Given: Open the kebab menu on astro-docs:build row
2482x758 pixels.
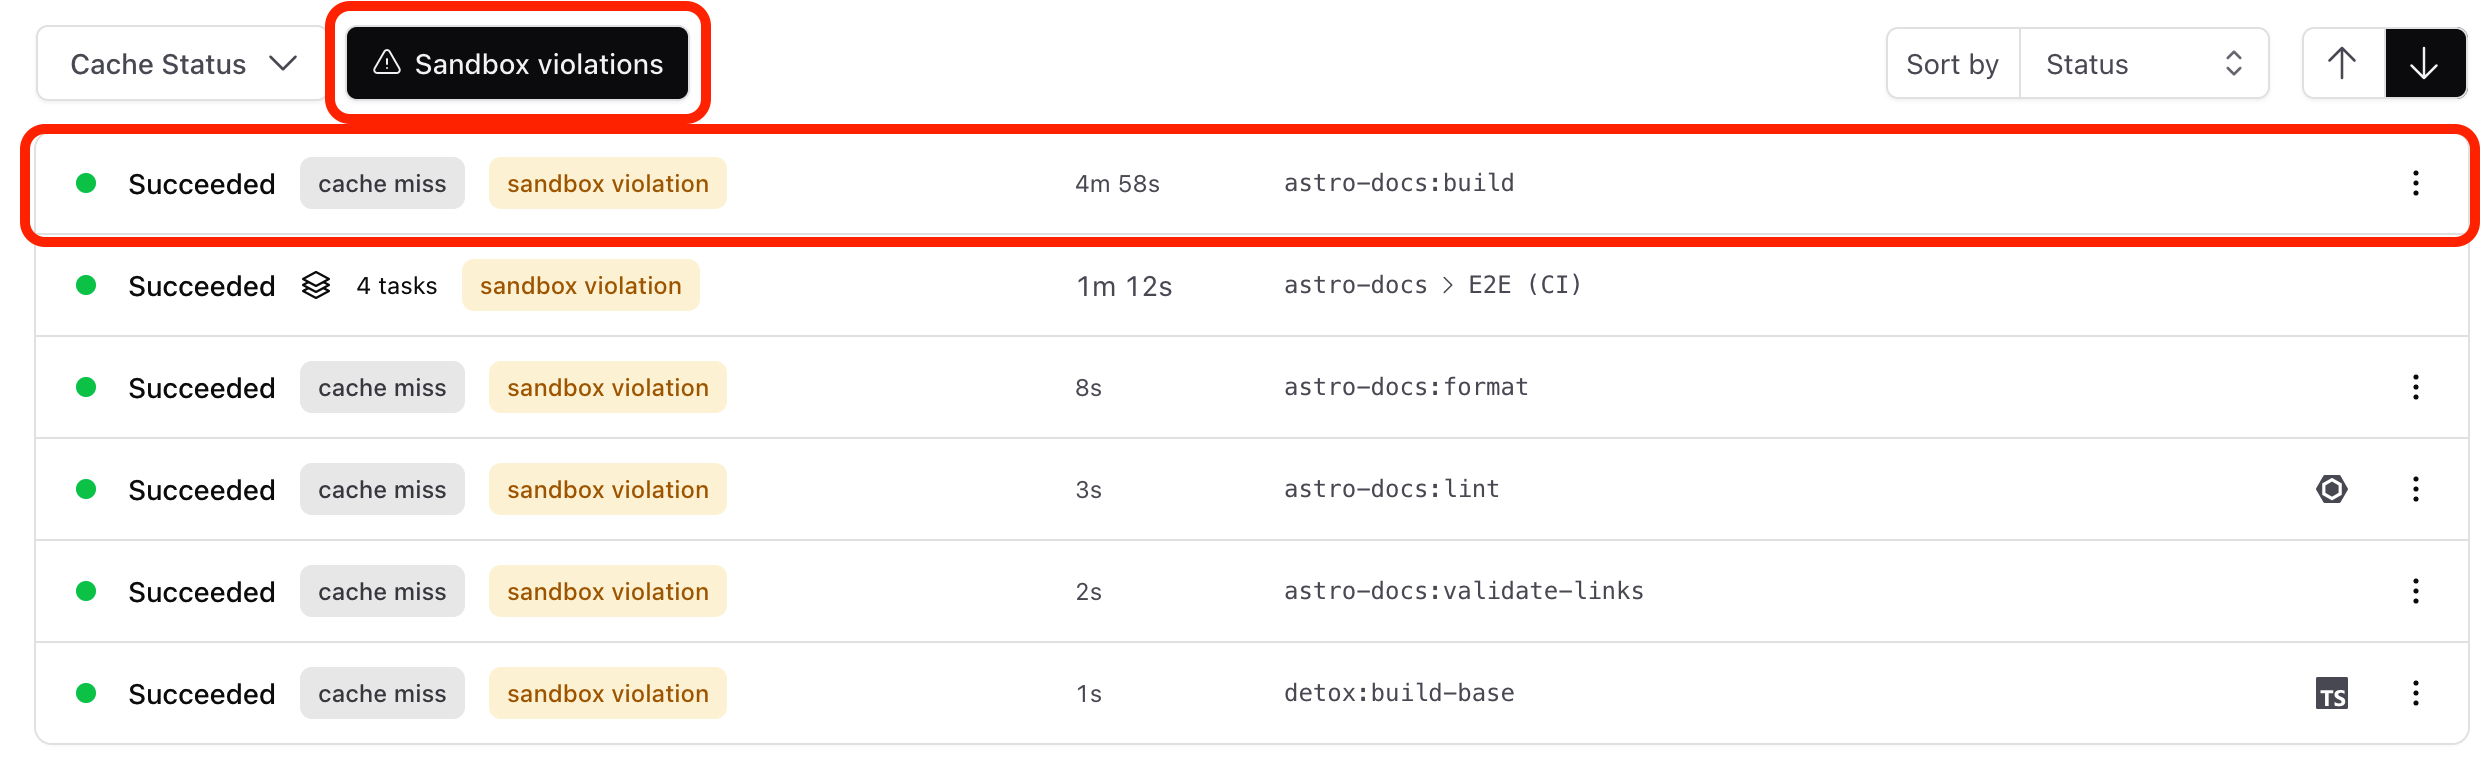Looking at the screenshot, I should [x=2416, y=183].
